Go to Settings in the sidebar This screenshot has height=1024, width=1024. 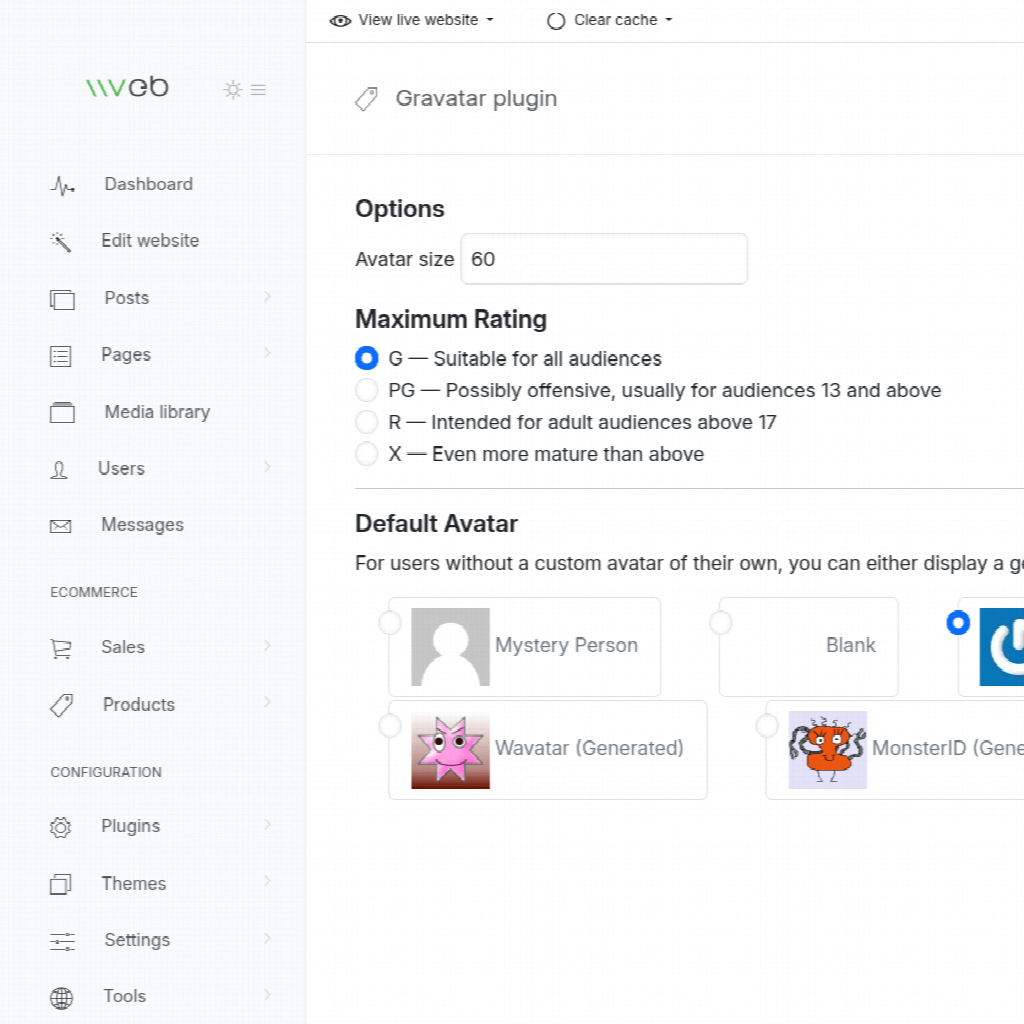pyautogui.click(x=136, y=940)
